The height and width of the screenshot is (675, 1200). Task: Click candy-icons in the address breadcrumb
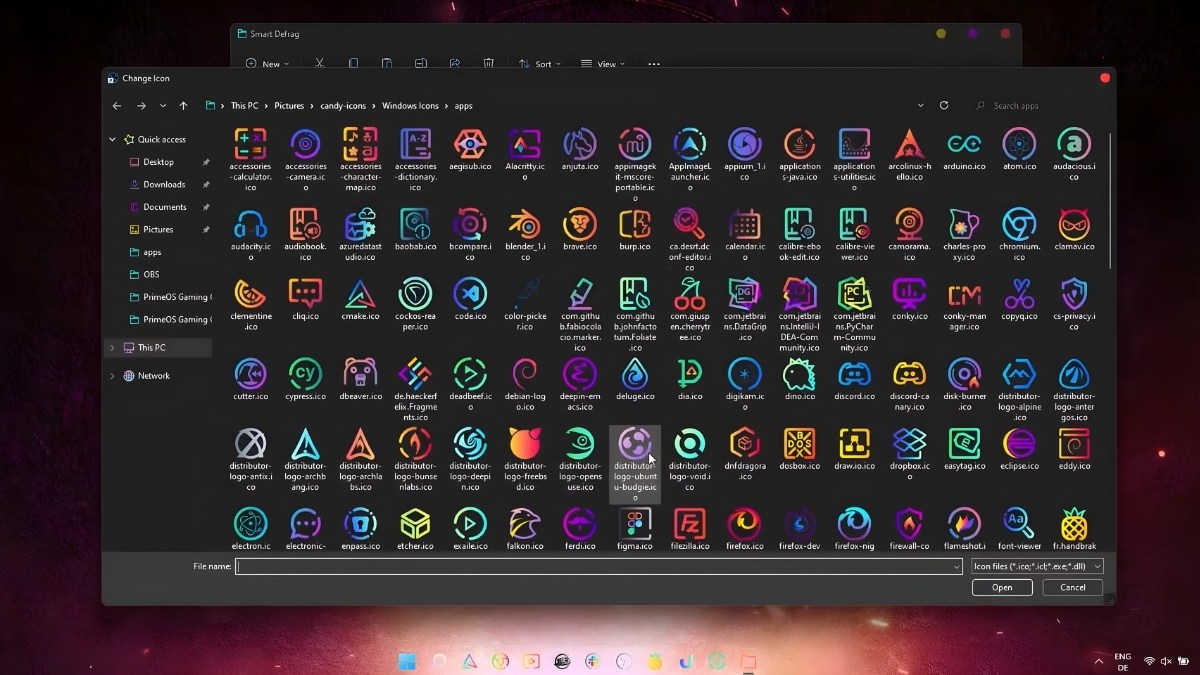pyautogui.click(x=343, y=106)
